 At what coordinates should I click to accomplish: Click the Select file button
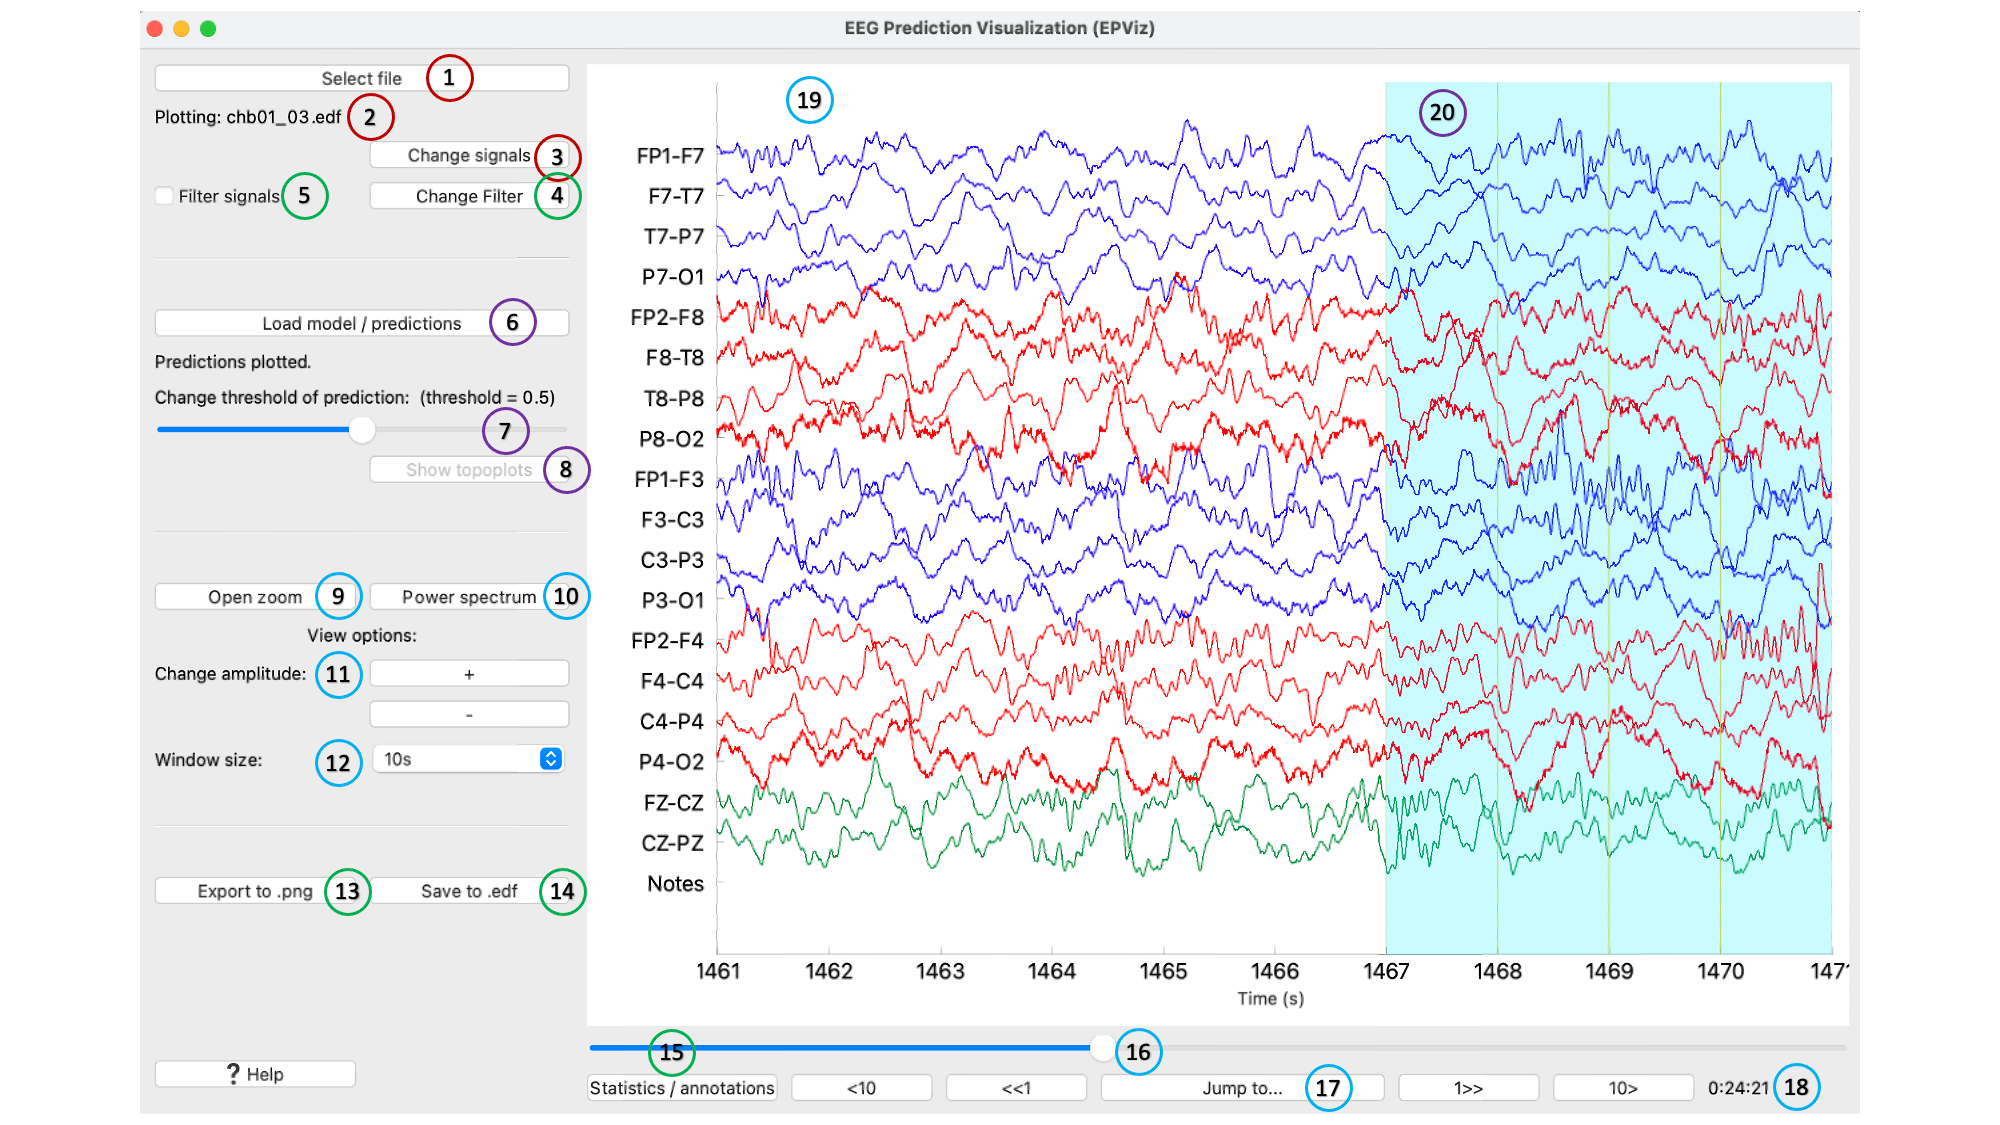click(x=361, y=78)
